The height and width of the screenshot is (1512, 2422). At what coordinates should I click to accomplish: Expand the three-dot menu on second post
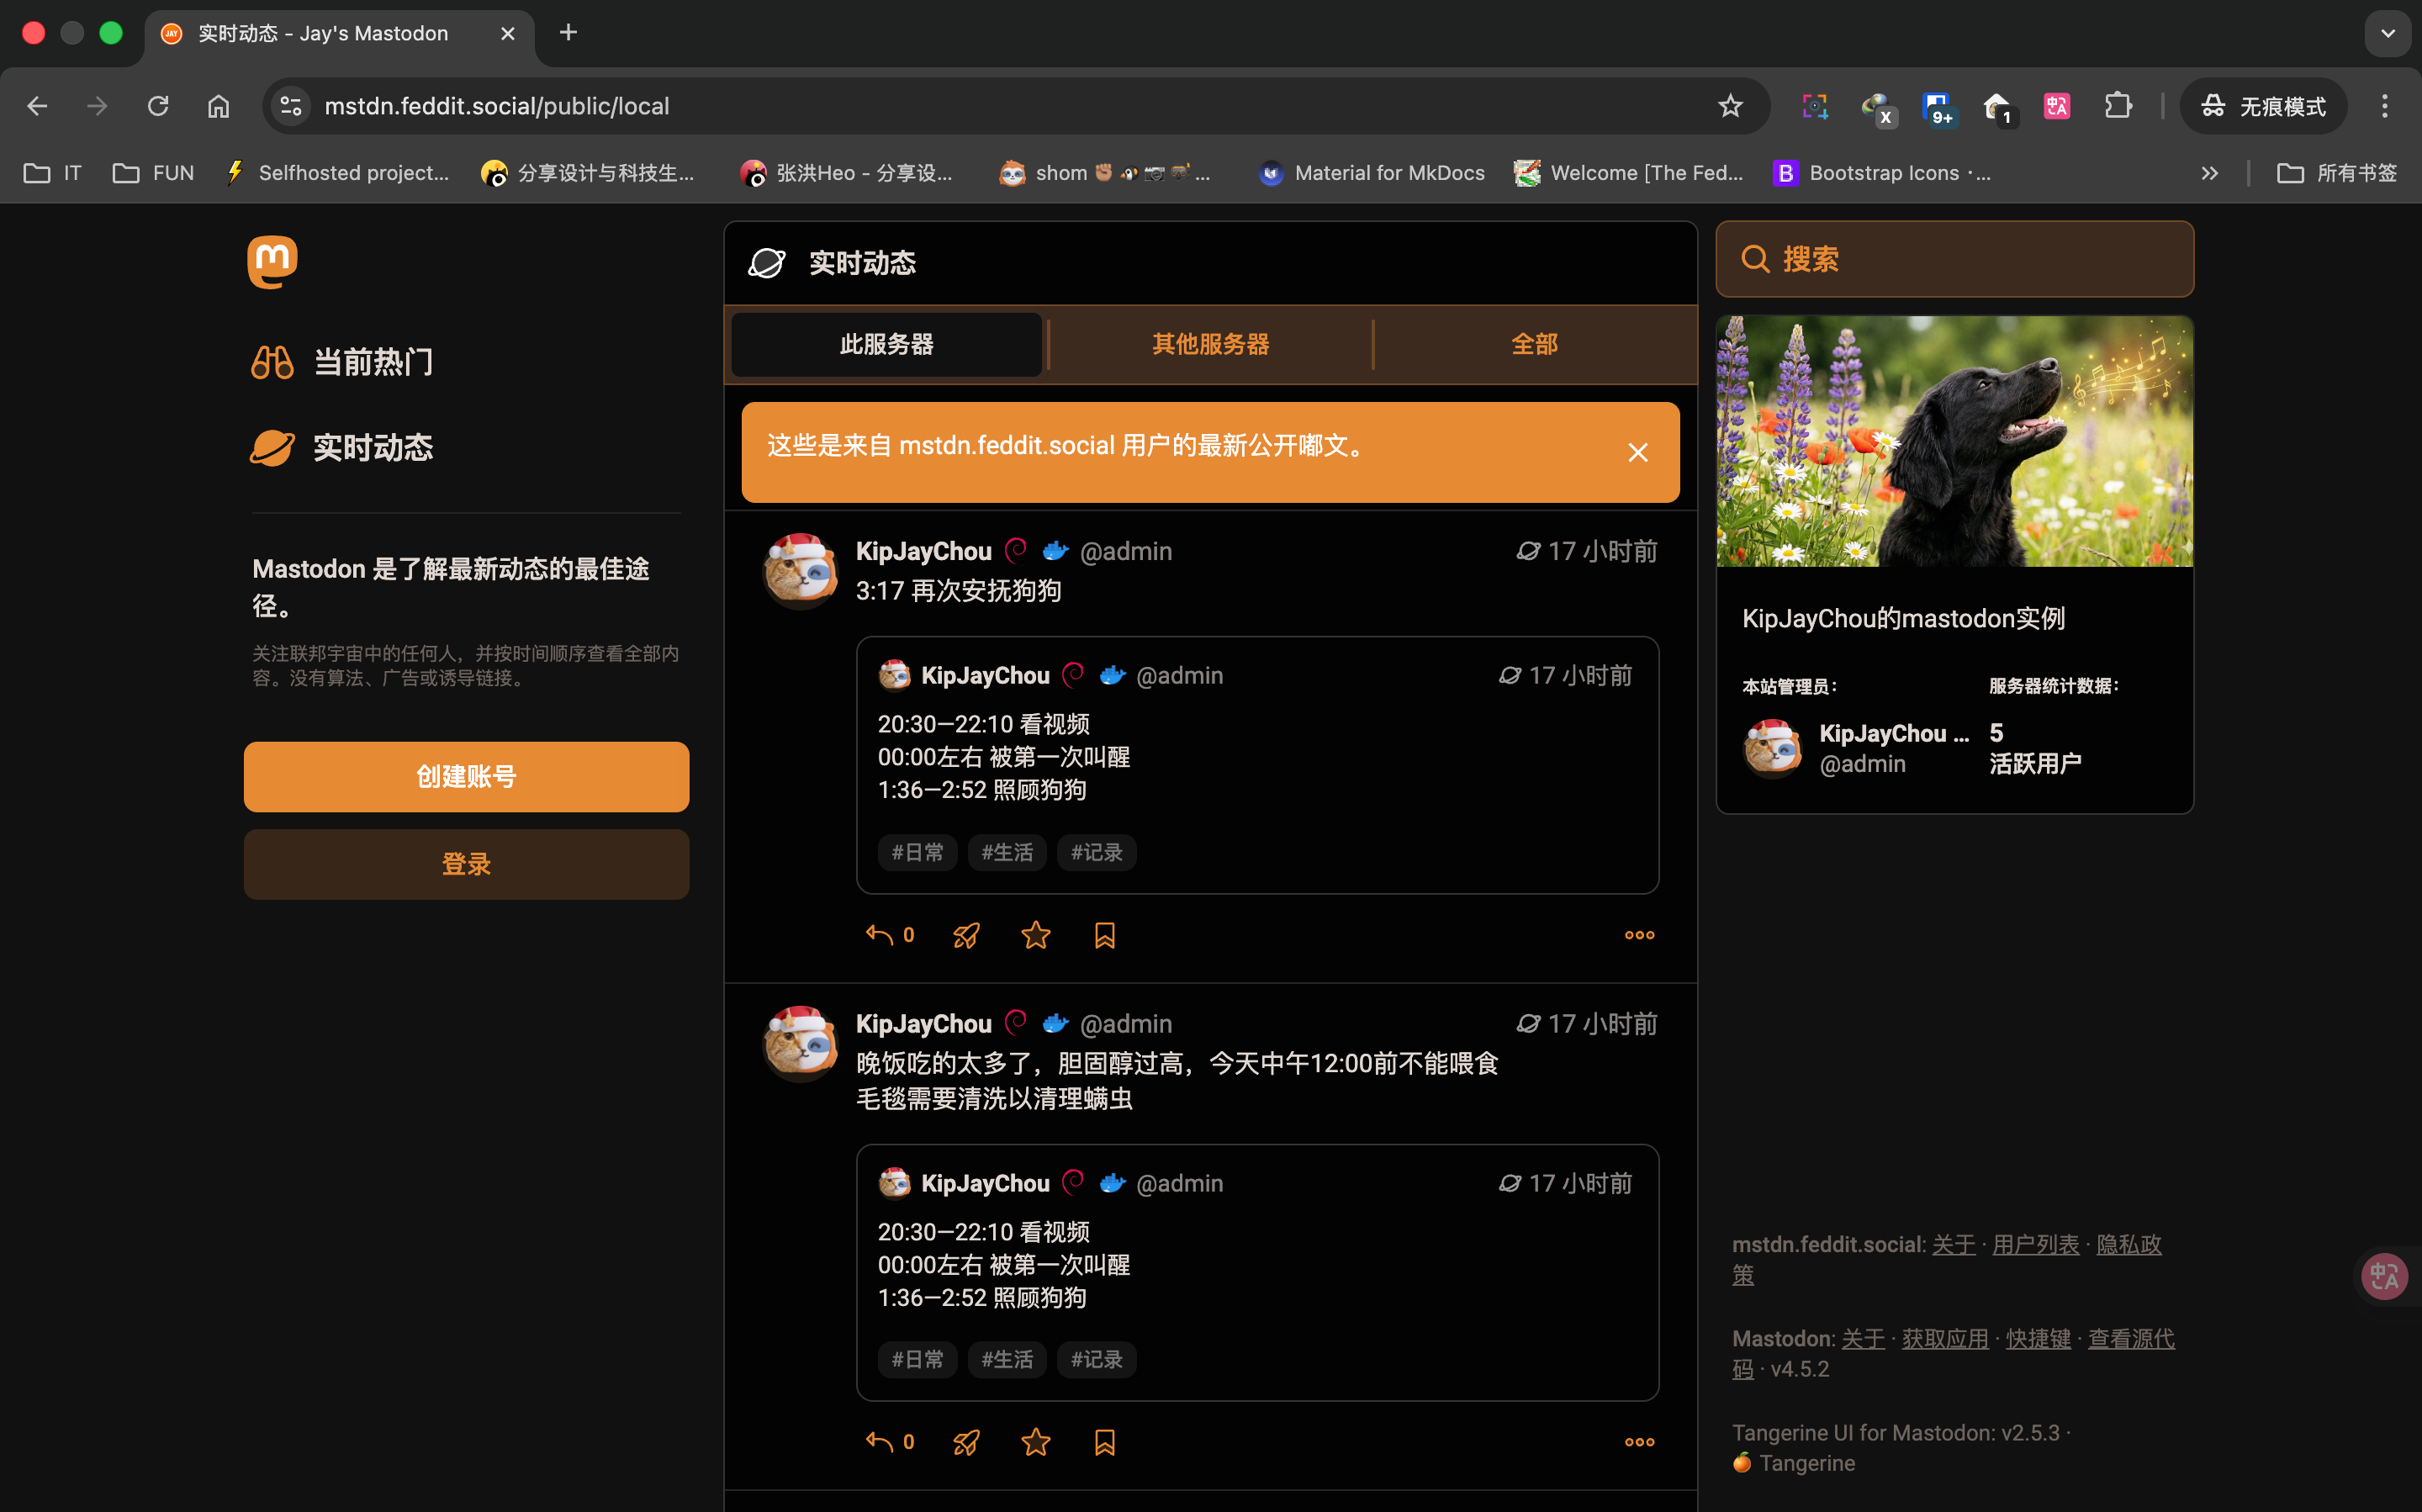pos(1639,1442)
